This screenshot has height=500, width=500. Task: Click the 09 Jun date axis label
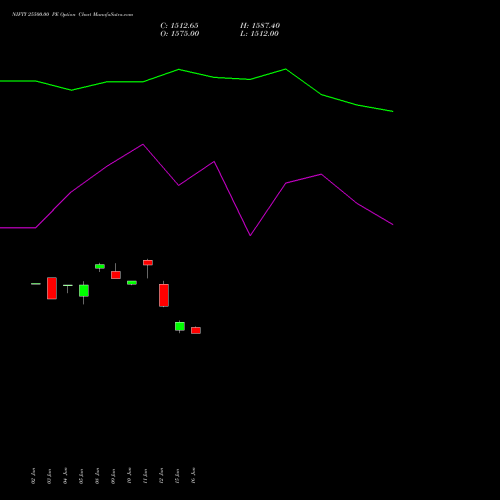click(113, 476)
